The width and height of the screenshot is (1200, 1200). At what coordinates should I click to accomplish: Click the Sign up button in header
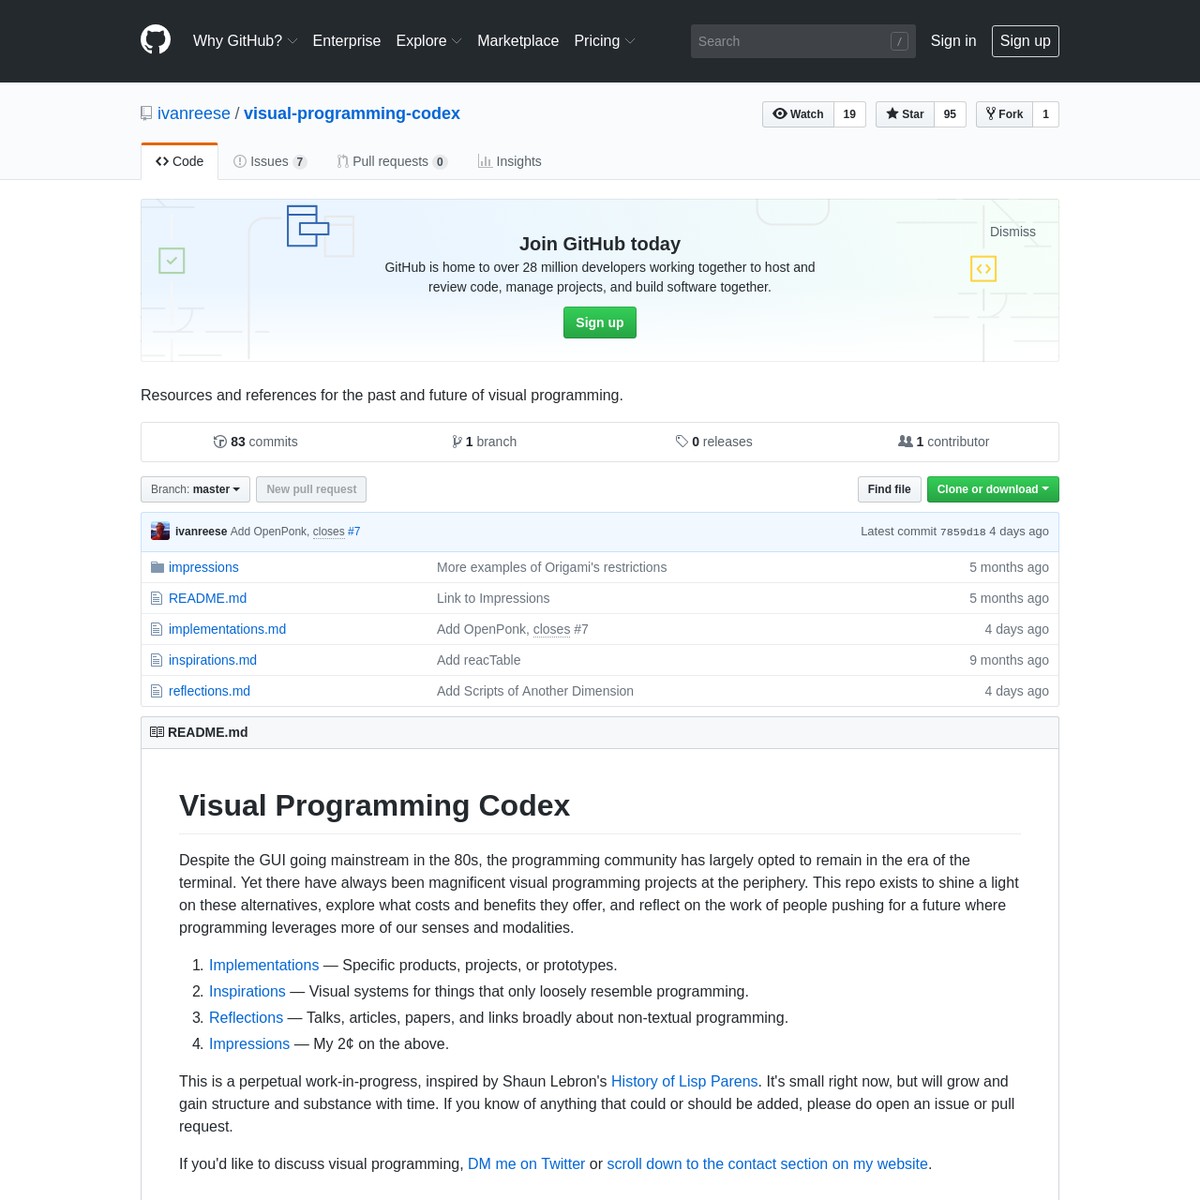[1025, 41]
